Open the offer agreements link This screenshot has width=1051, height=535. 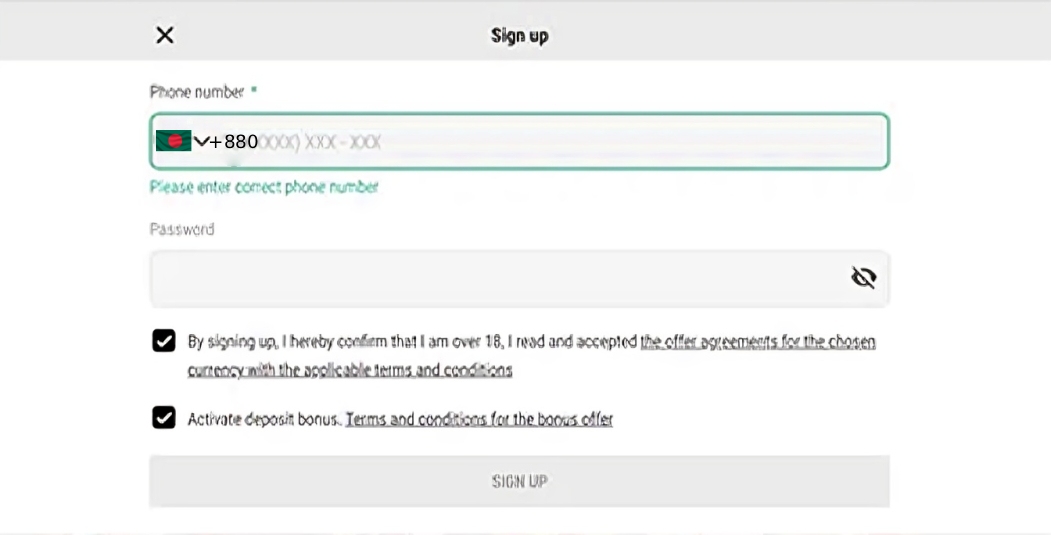[x=757, y=342]
